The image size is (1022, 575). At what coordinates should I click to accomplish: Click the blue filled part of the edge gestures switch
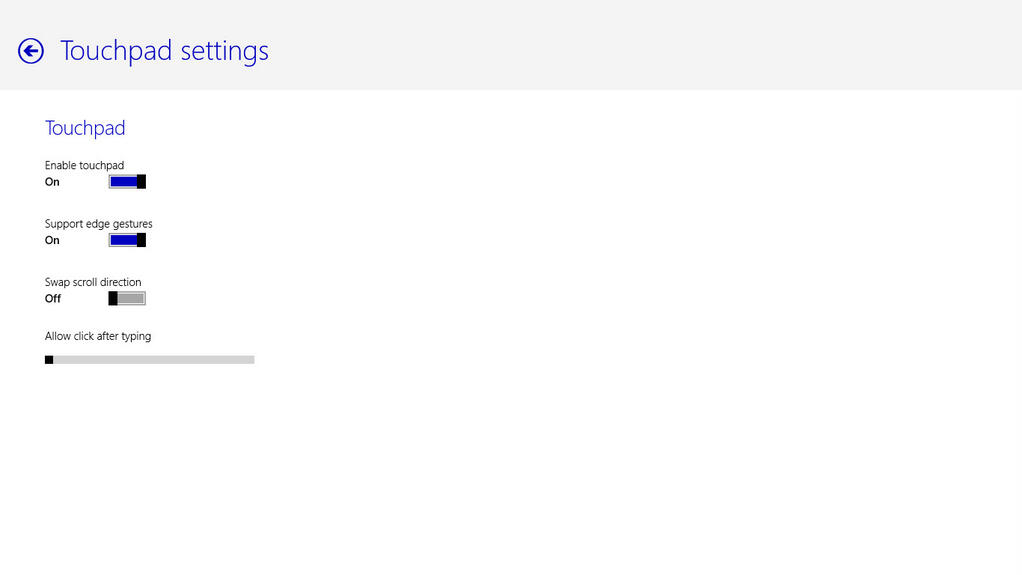click(x=123, y=240)
